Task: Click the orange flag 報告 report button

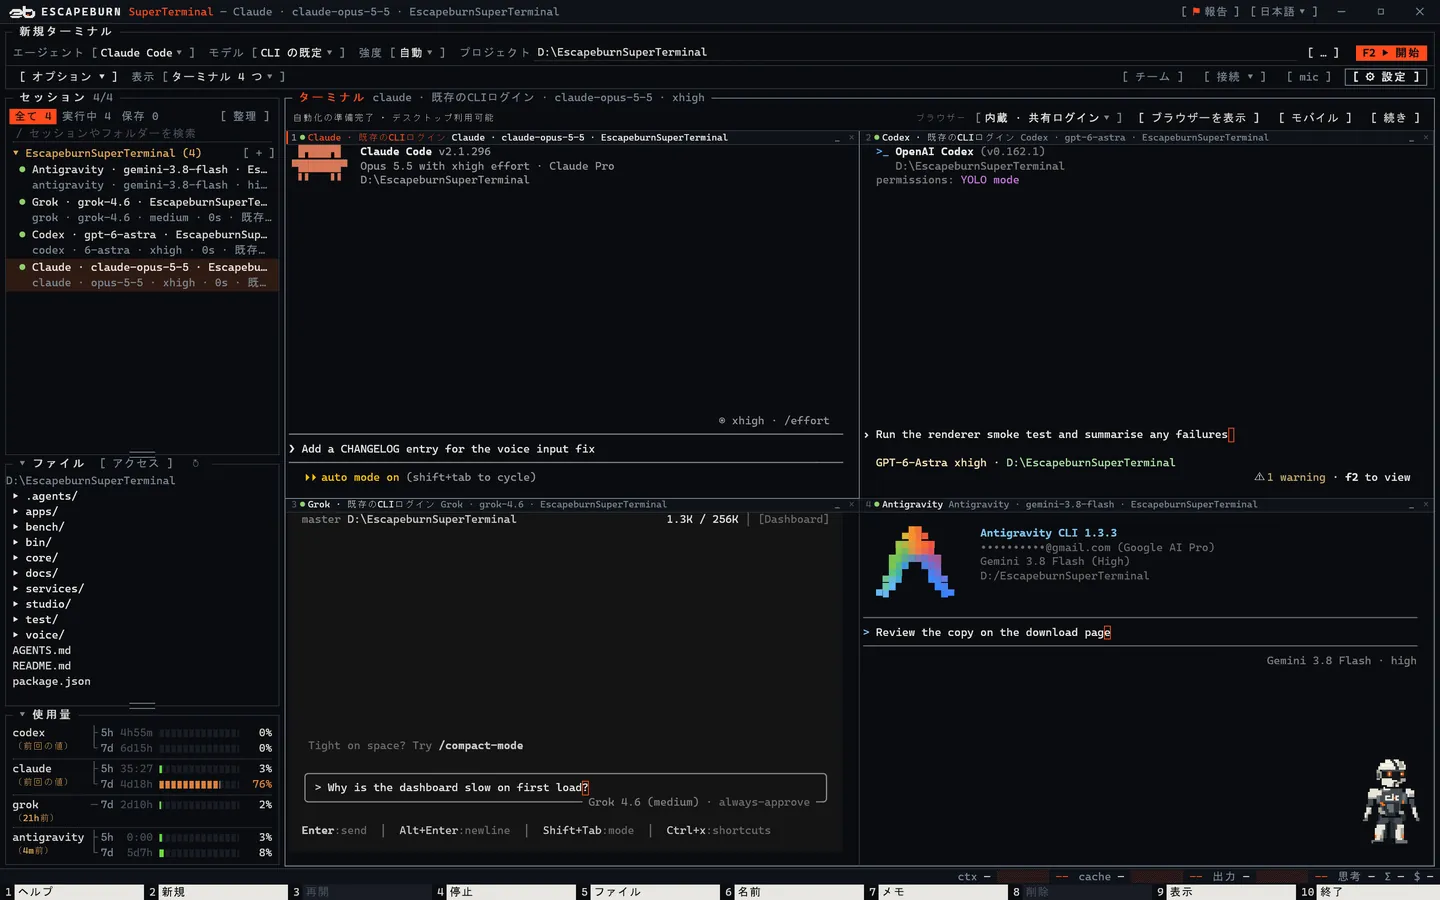Action: 1210,12
